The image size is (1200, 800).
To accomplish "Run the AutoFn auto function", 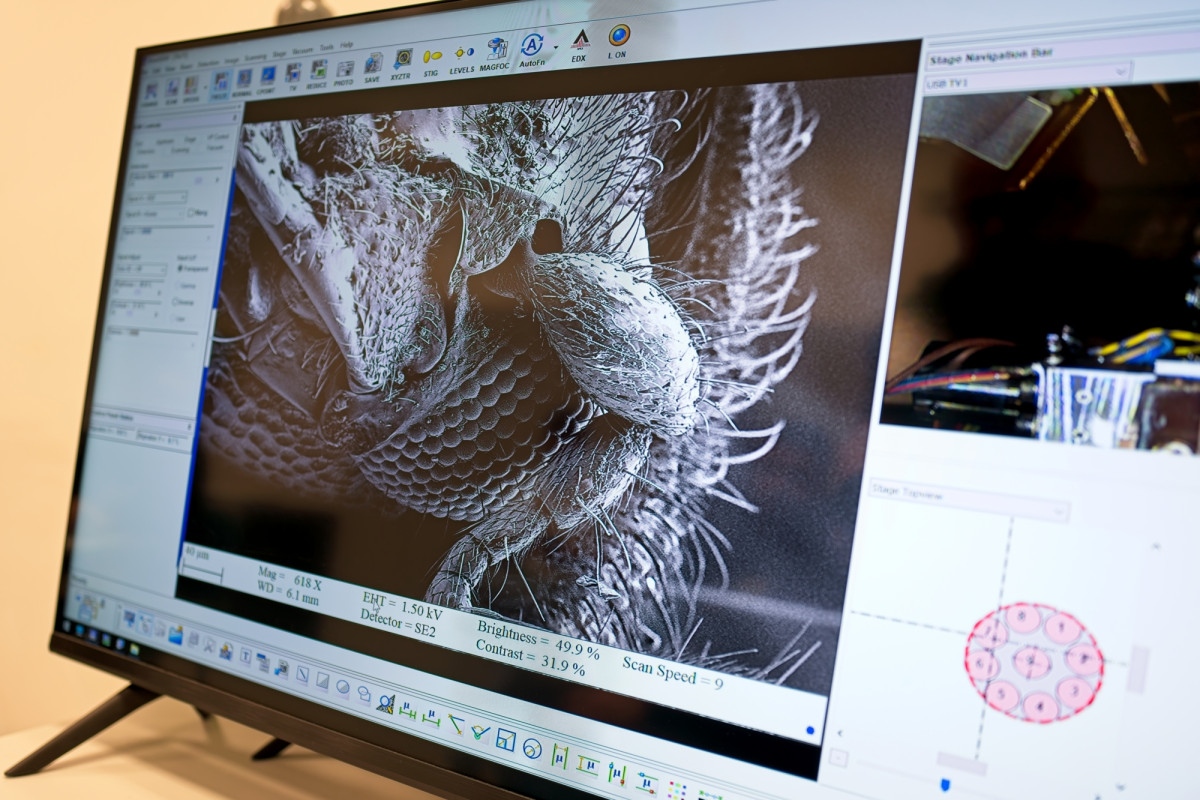I will pos(532,48).
